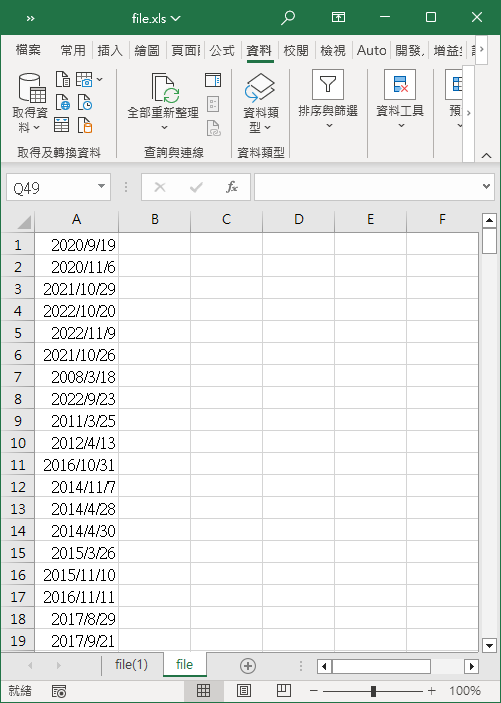Switch to the 常用 Home tab
This screenshot has width=501, height=703.
(x=73, y=50)
